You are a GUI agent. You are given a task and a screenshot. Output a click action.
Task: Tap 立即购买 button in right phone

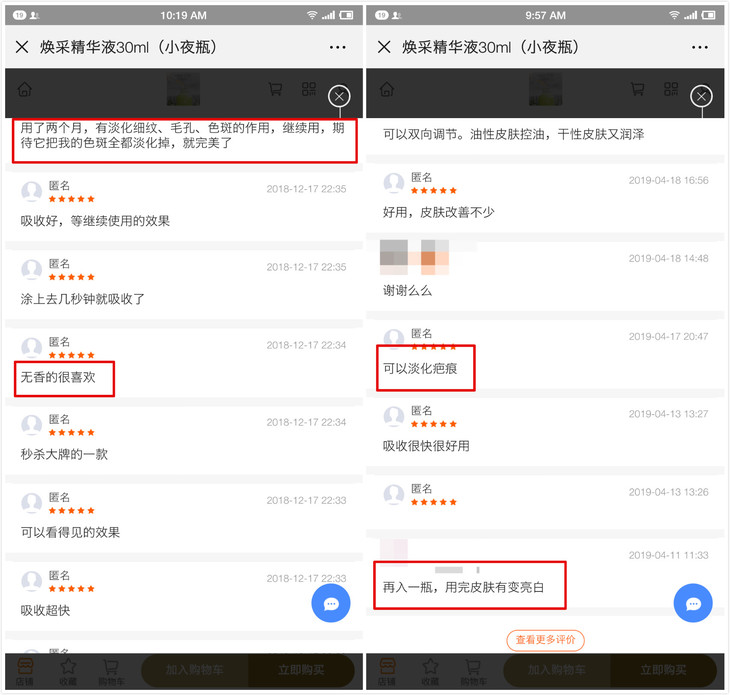click(x=663, y=670)
